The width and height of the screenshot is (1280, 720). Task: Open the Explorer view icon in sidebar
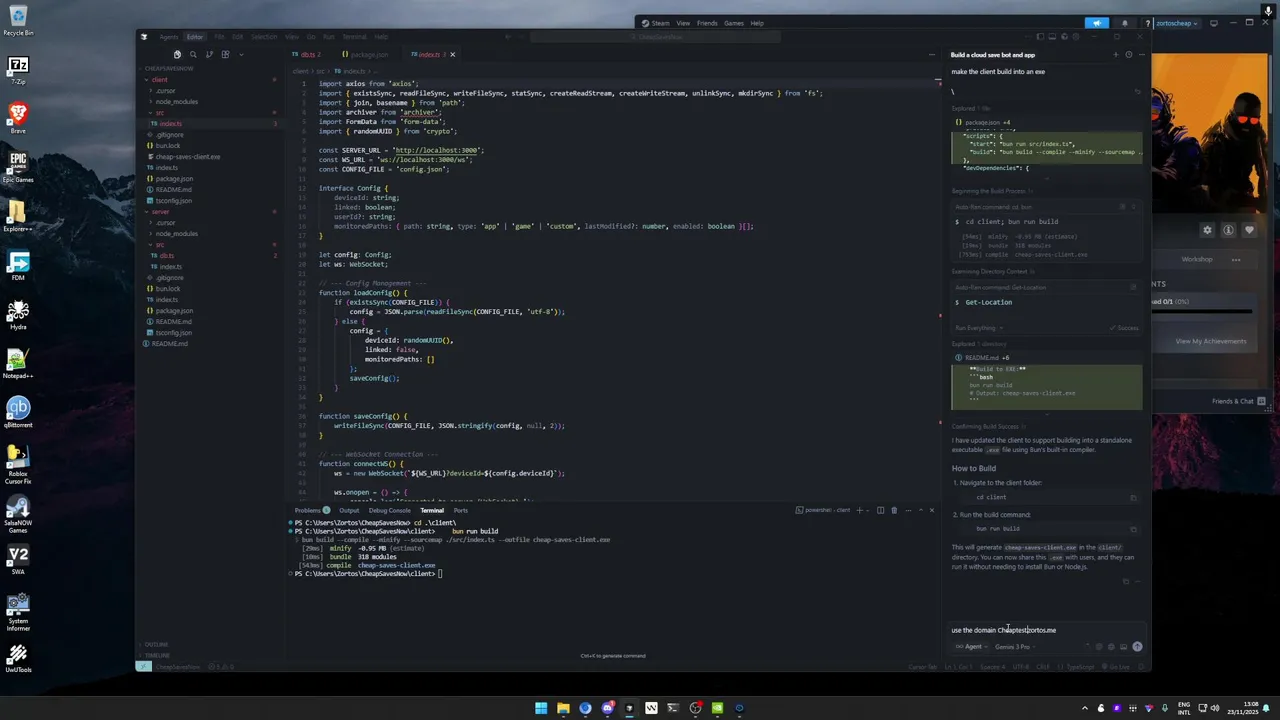(178, 54)
